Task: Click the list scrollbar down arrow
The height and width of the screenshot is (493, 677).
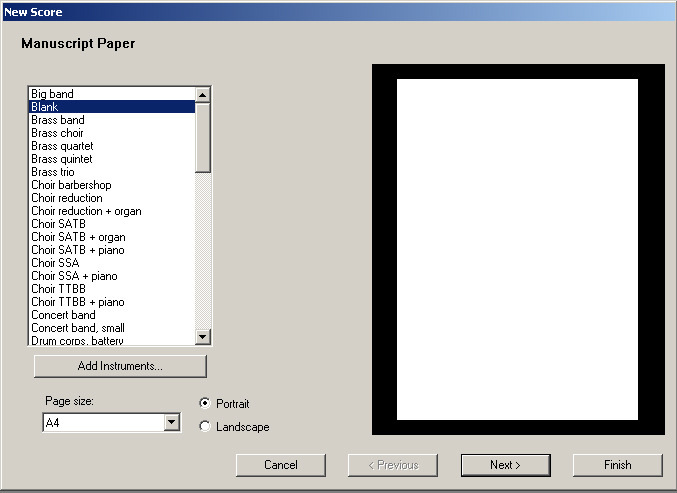Action: tap(202, 336)
